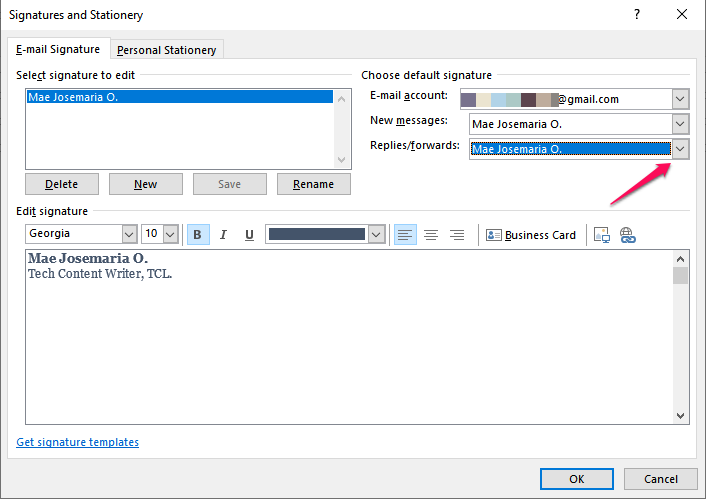Expand the New messages signature dropdown

[x=680, y=124]
